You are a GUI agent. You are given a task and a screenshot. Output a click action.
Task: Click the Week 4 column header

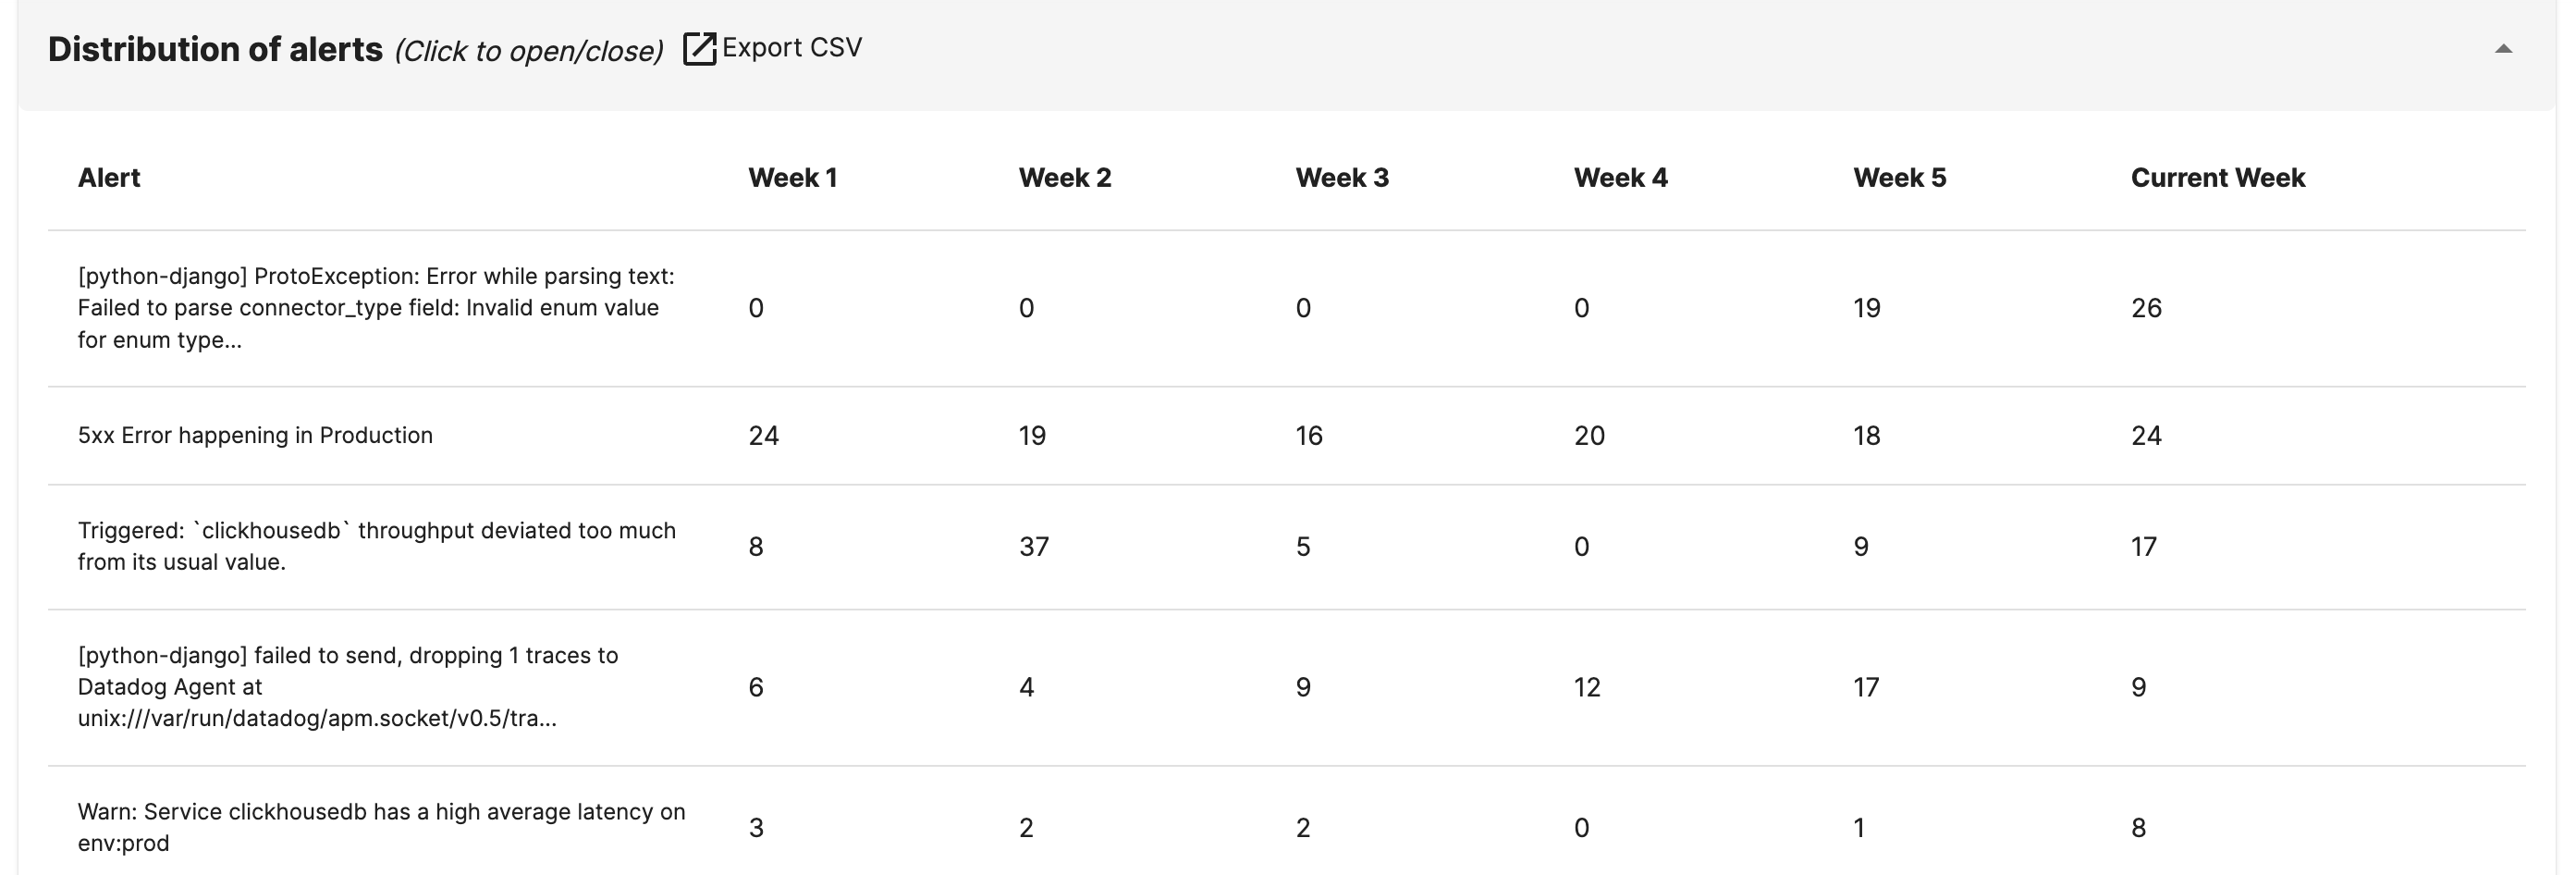tap(1620, 178)
